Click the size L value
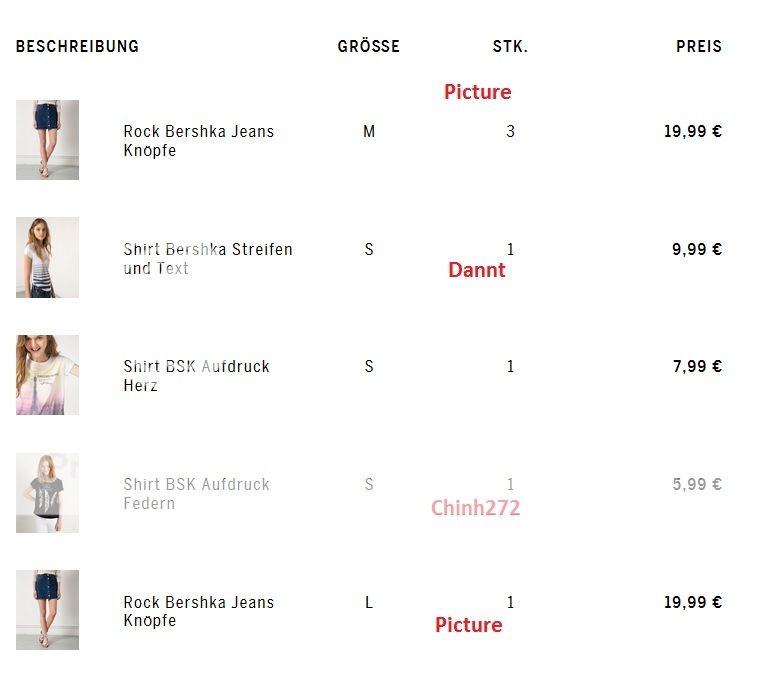The width and height of the screenshot is (763, 678). [x=369, y=602]
